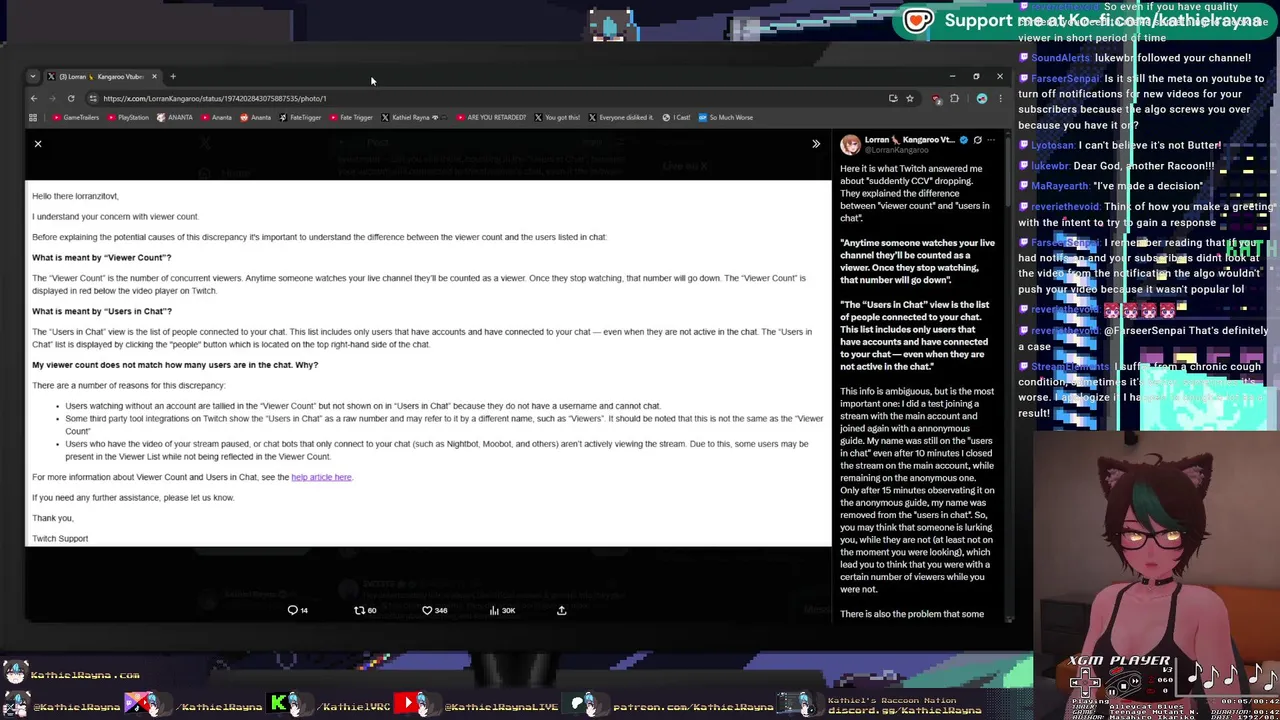Click the Twitch support email image
Screen dimensions: 1280x720
point(428,362)
